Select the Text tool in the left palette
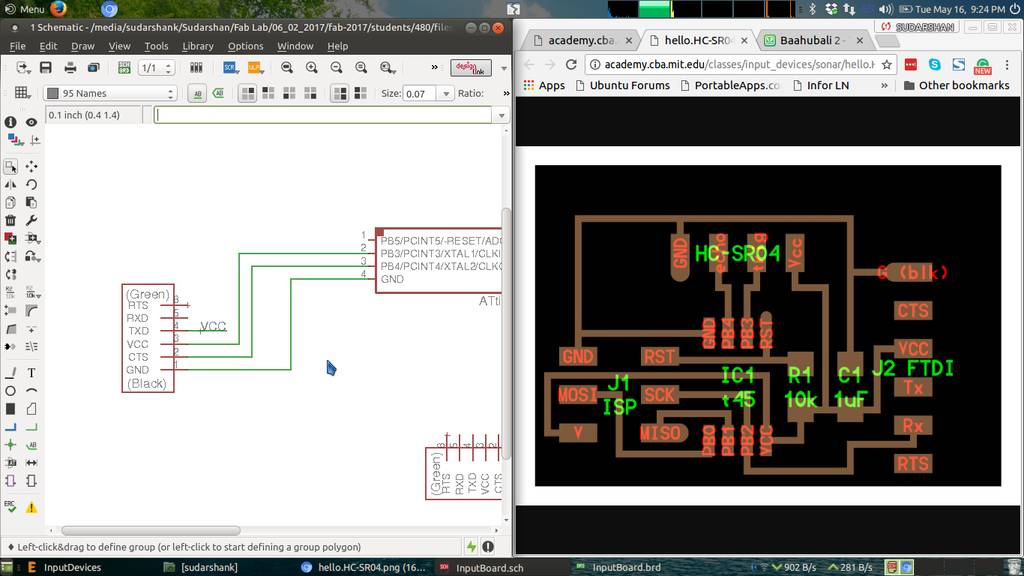Viewport: 1024px width, 576px height. point(31,373)
